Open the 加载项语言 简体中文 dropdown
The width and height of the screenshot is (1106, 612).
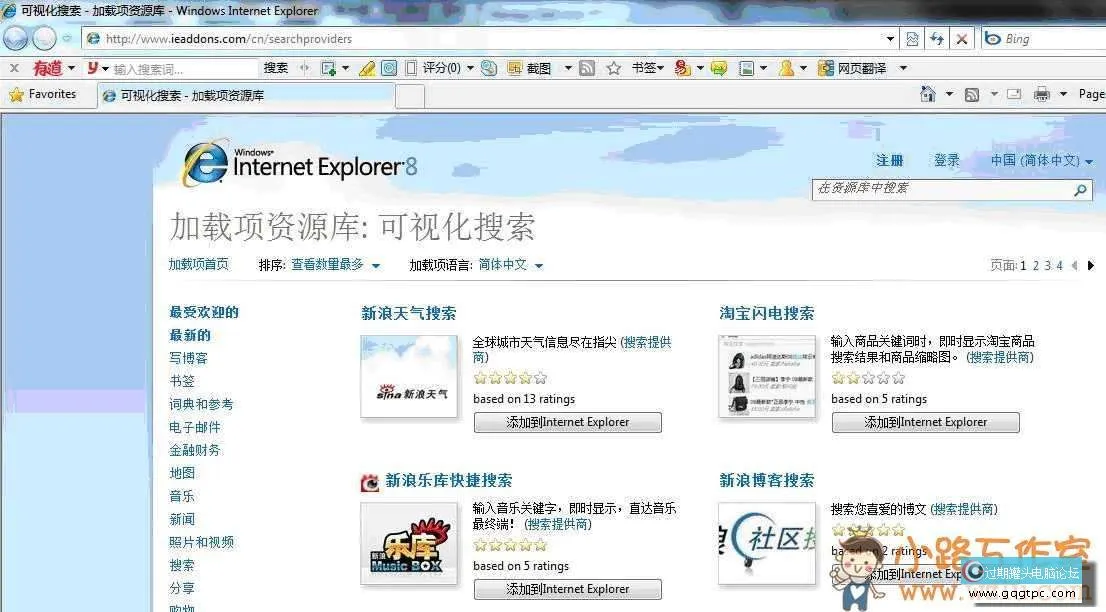[x=510, y=265]
